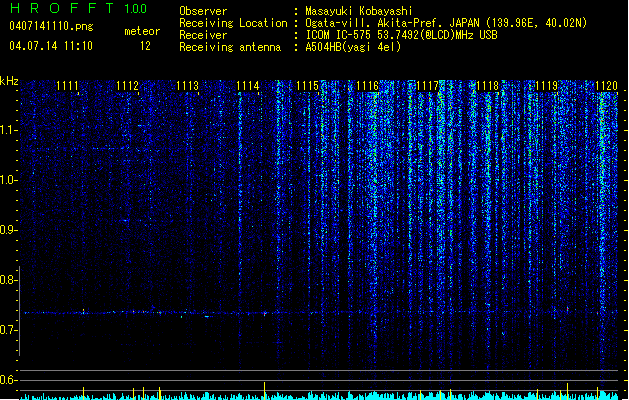Click the meteor label

[x=142, y=31]
